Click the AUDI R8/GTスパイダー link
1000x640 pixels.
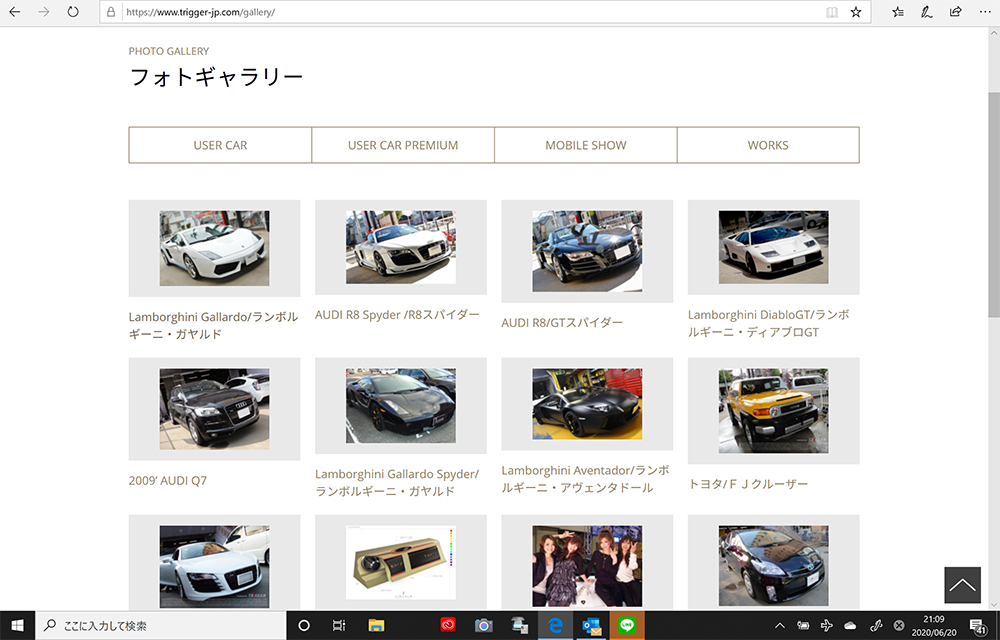pos(562,323)
